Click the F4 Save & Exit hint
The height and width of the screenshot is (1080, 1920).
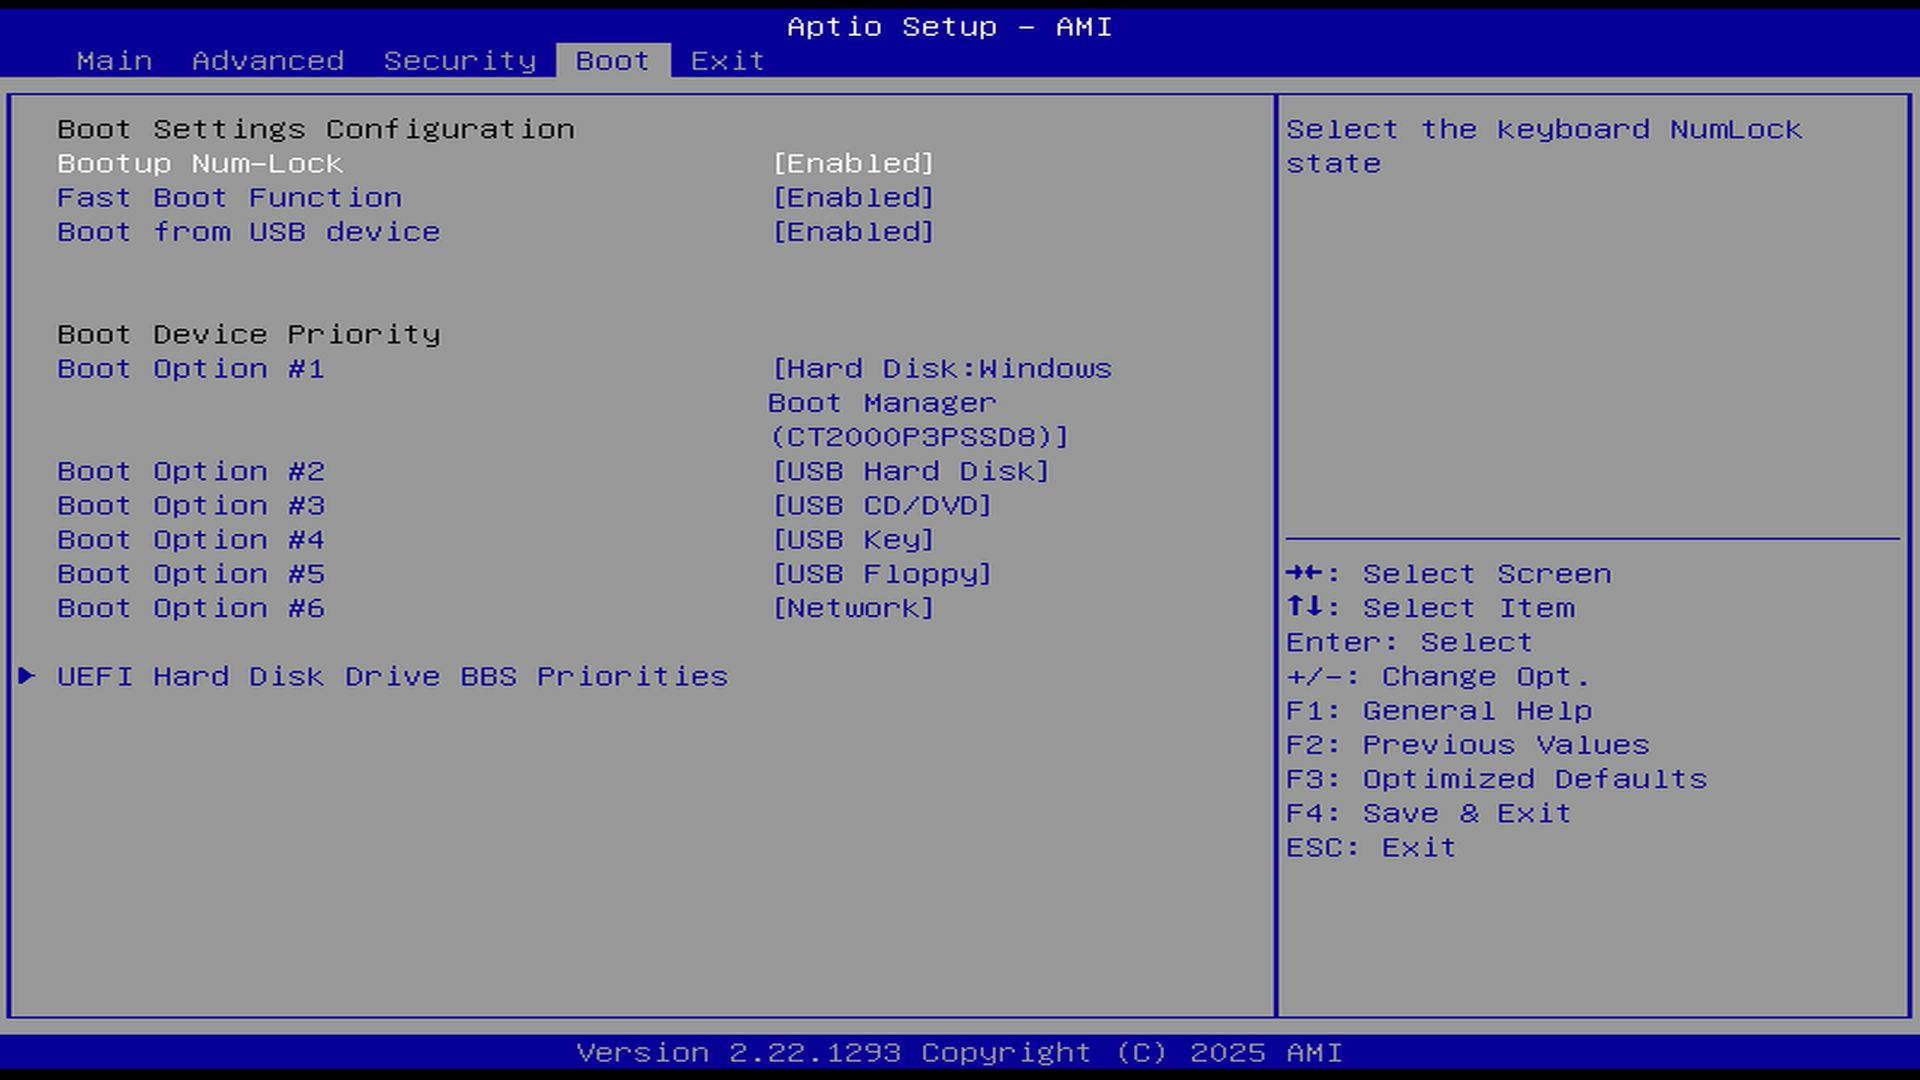tap(1427, 813)
